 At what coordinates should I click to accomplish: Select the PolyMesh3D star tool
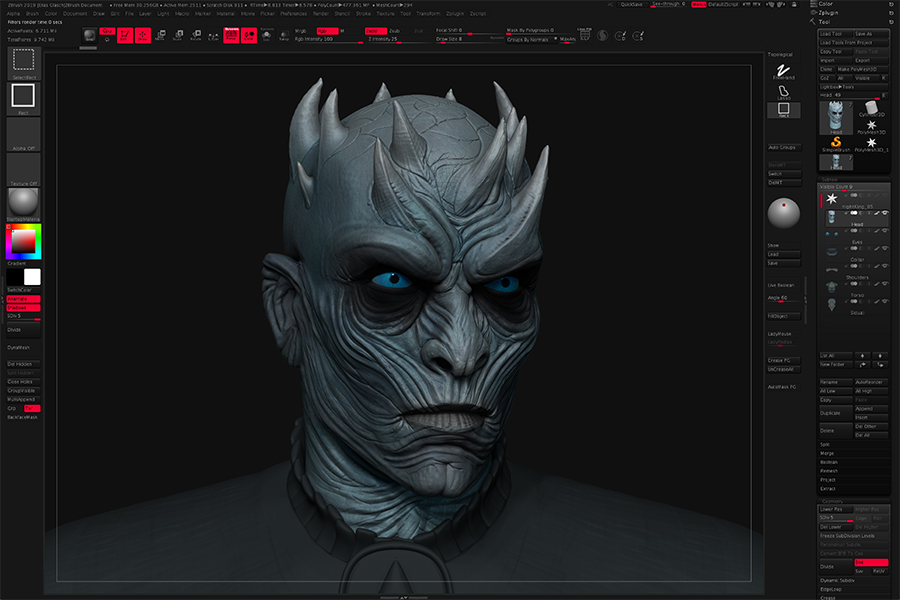(x=871, y=126)
